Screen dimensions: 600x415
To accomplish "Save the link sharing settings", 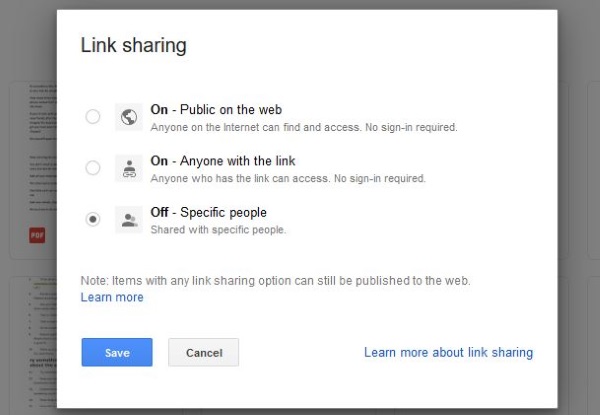I will click(x=117, y=352).
